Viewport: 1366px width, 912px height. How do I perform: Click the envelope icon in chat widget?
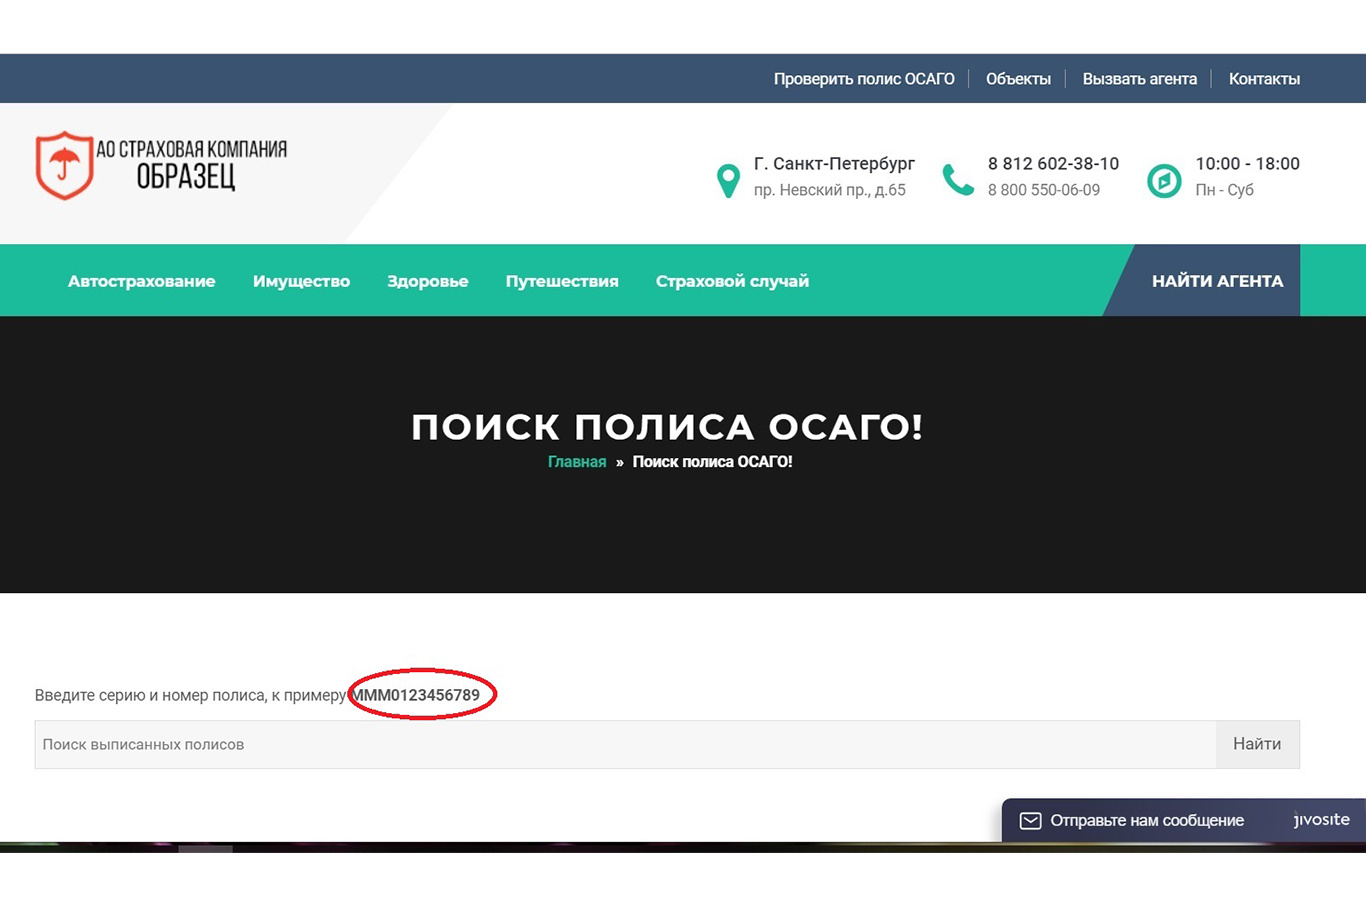pyautogui.click(x=1030, y=821)
